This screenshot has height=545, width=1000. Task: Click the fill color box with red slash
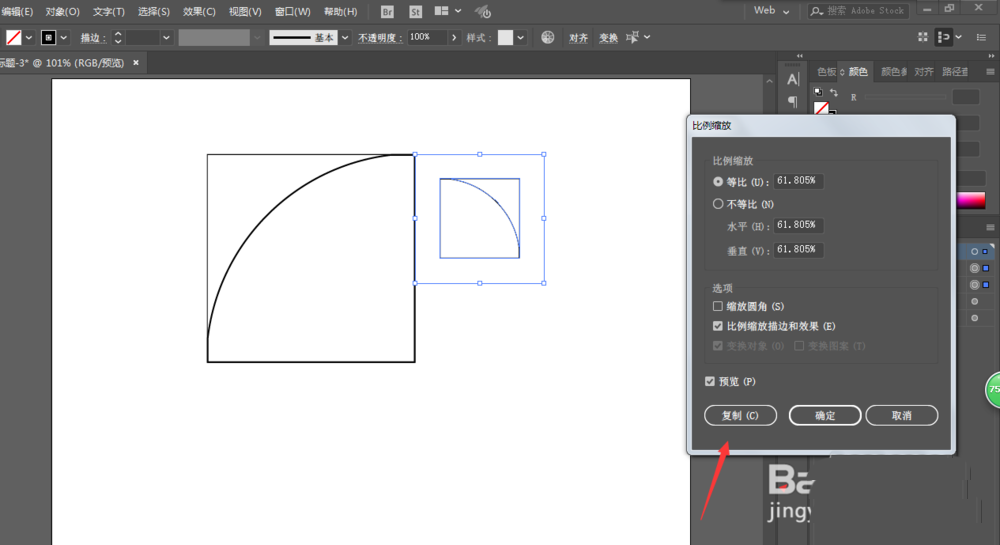13,38
